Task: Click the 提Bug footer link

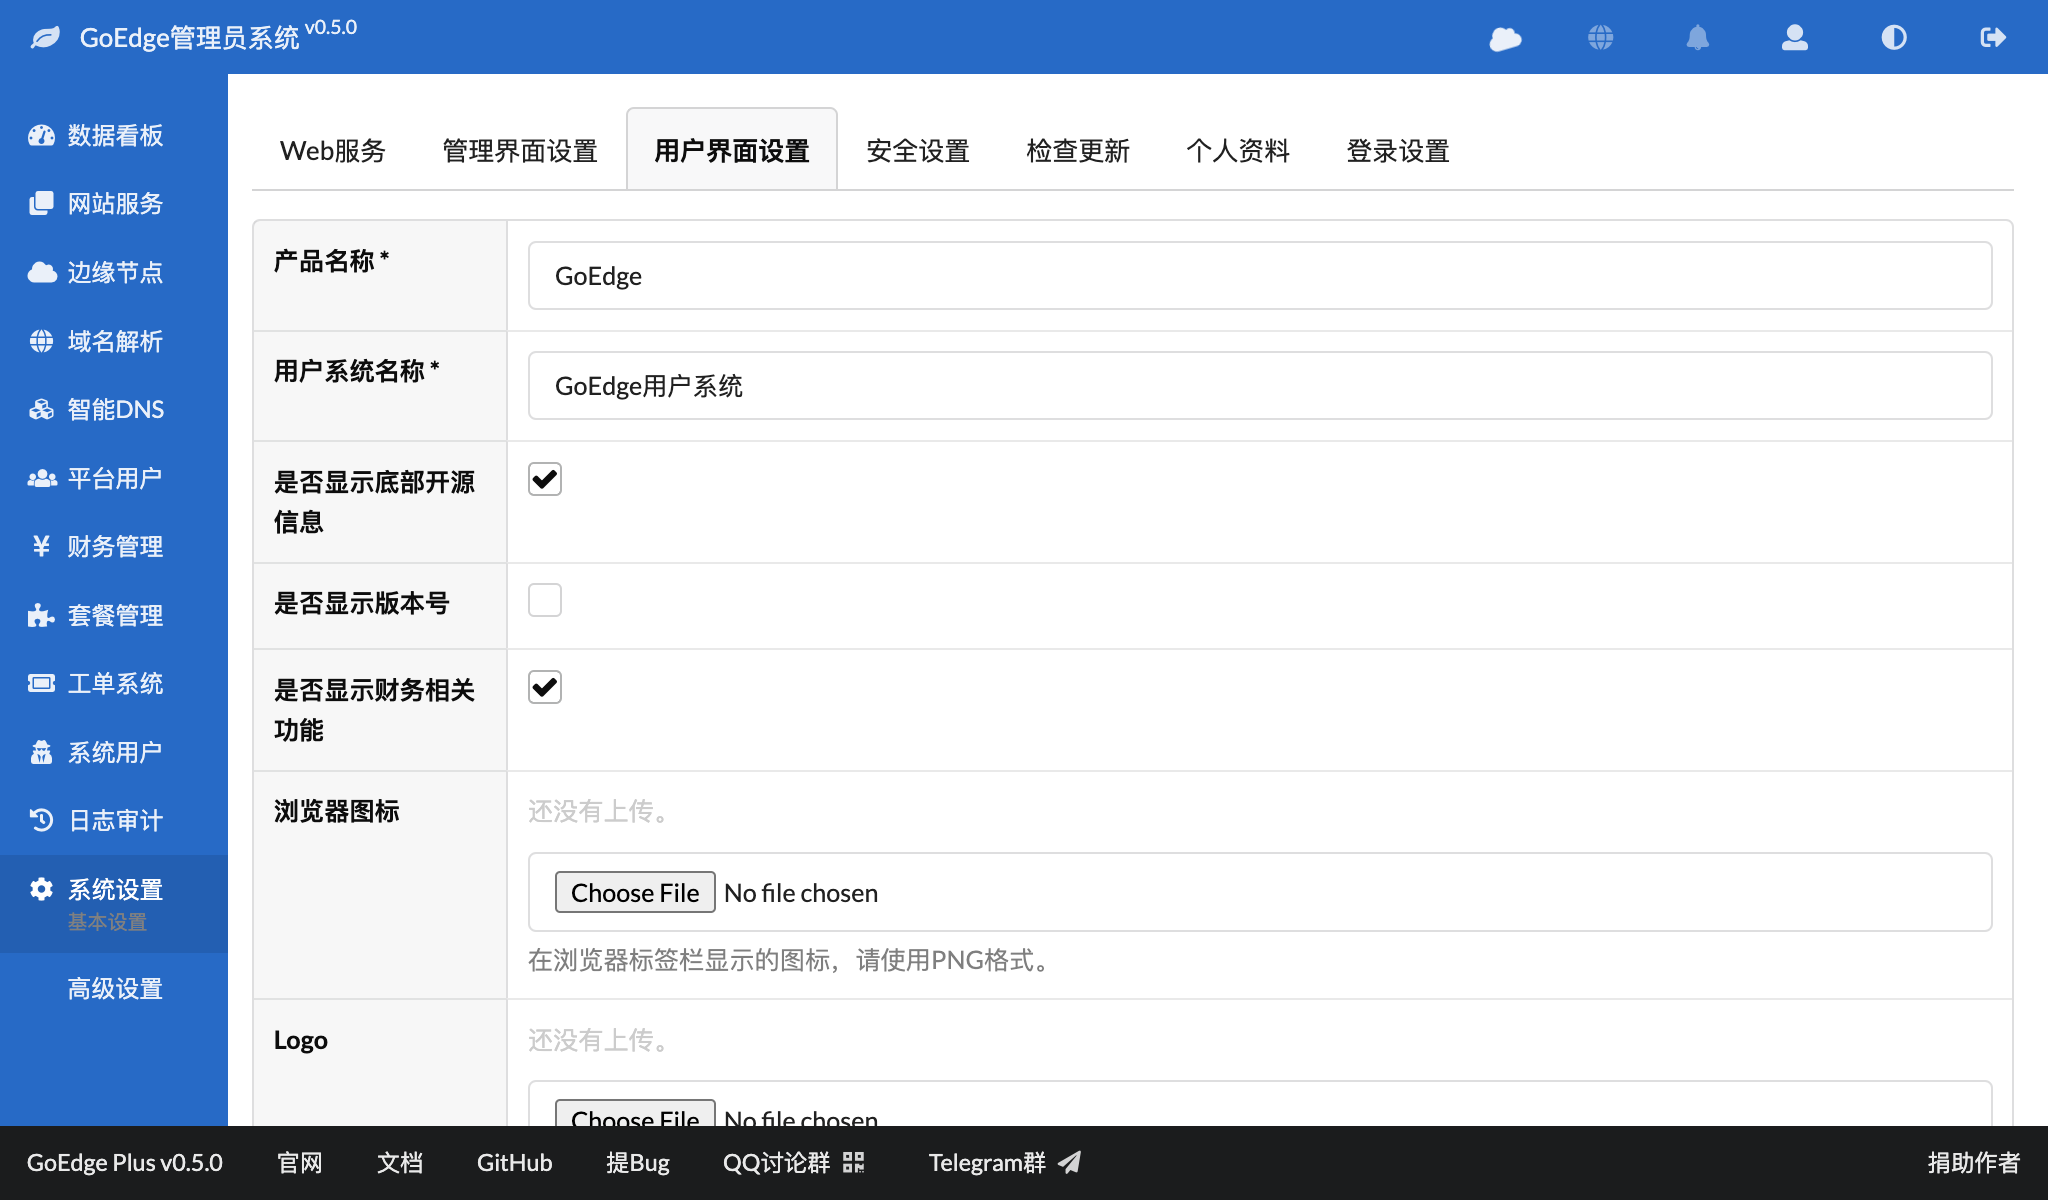Action: coord(637,1162)
